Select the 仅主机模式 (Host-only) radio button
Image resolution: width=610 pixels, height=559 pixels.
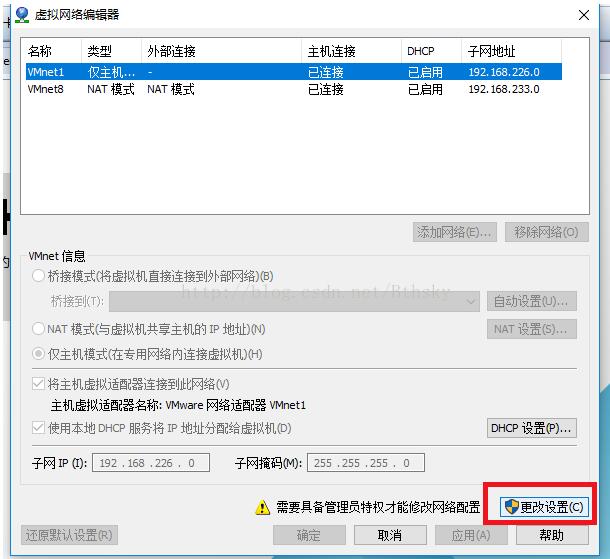pos(39,353)
